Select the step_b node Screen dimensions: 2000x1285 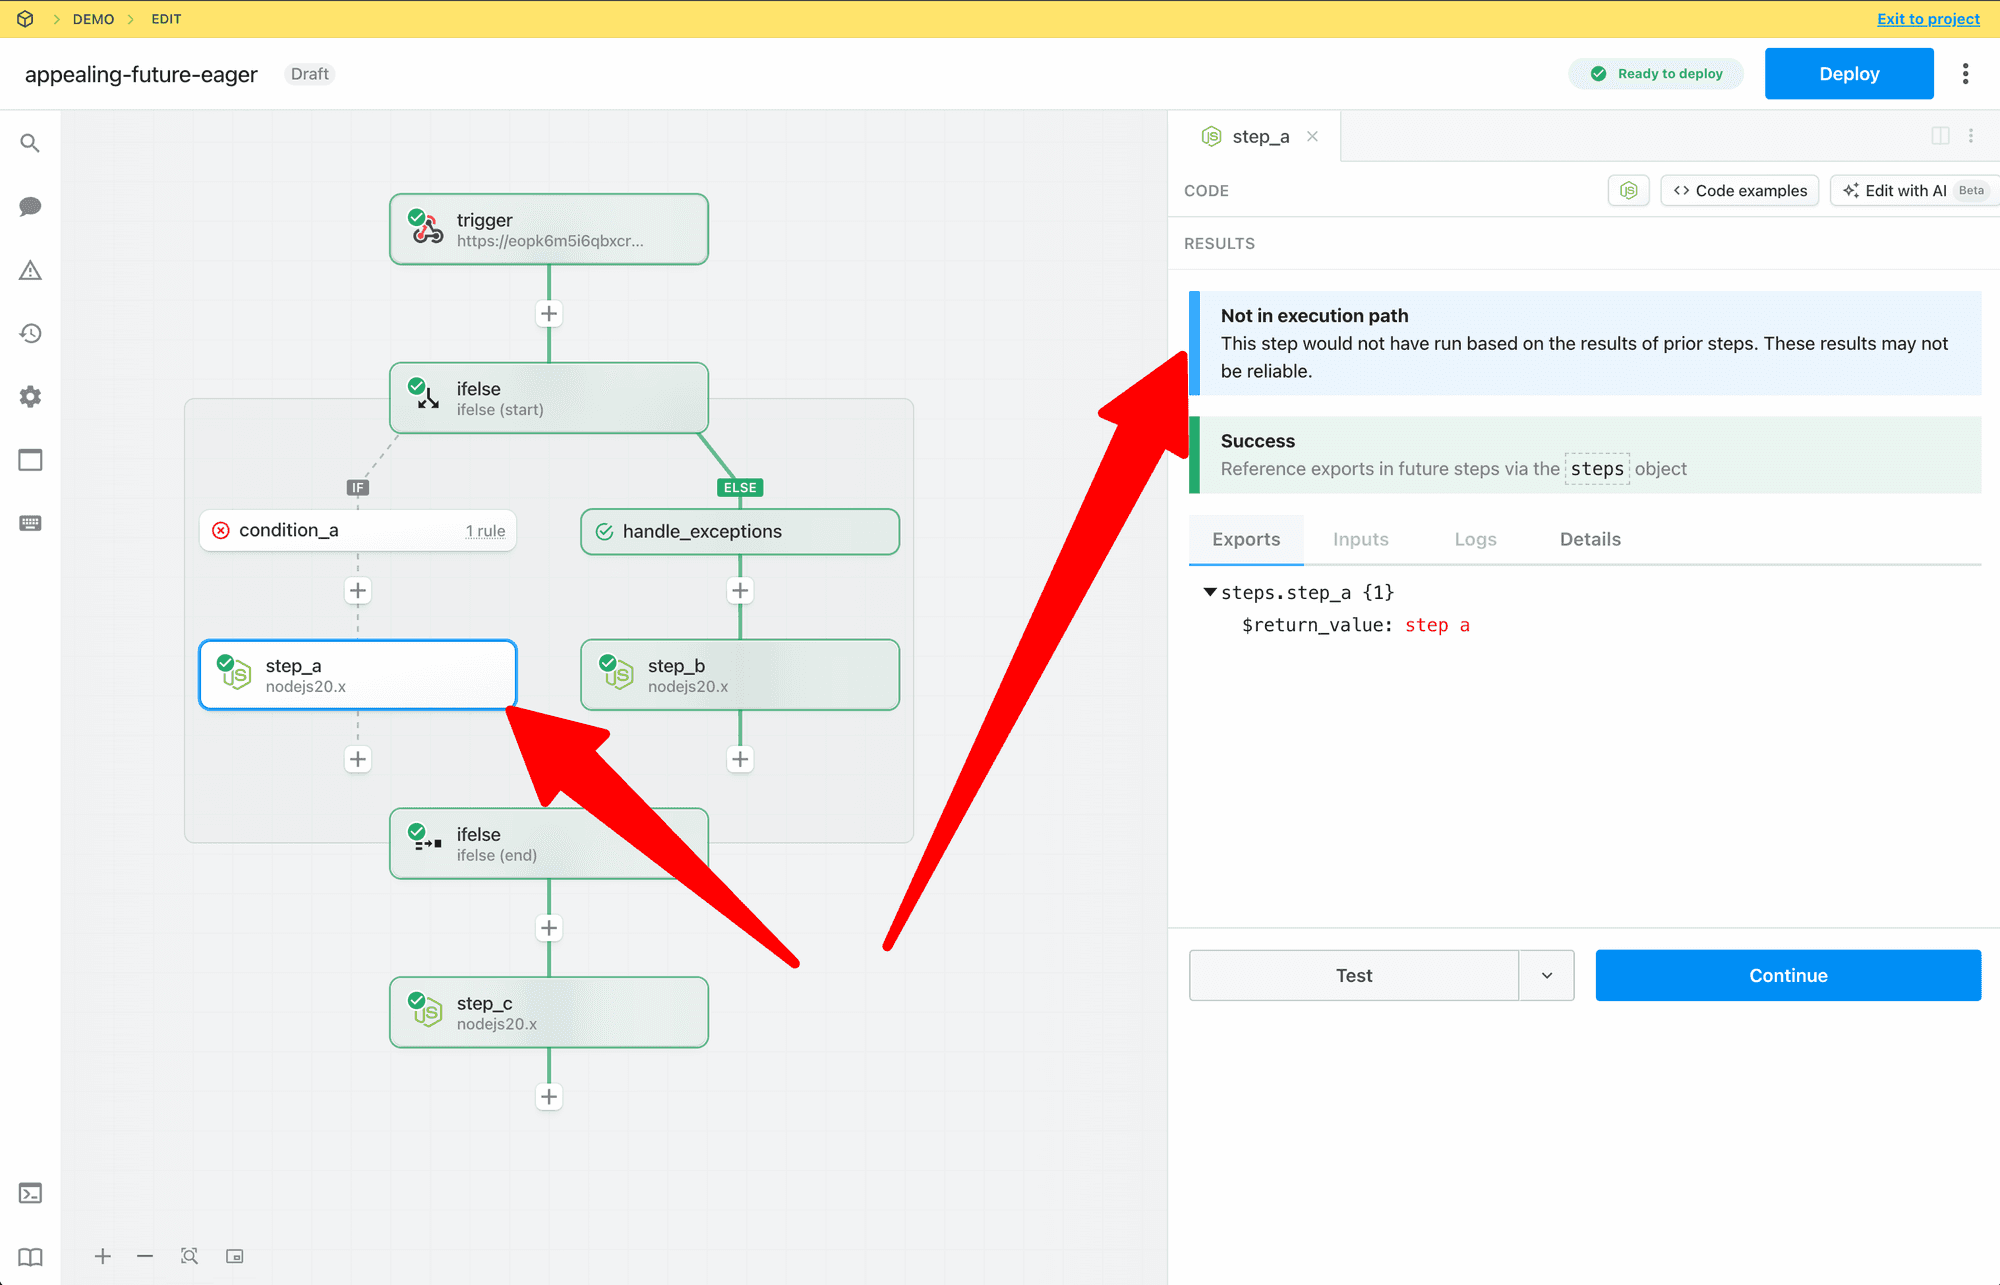[x=740, y=675]
